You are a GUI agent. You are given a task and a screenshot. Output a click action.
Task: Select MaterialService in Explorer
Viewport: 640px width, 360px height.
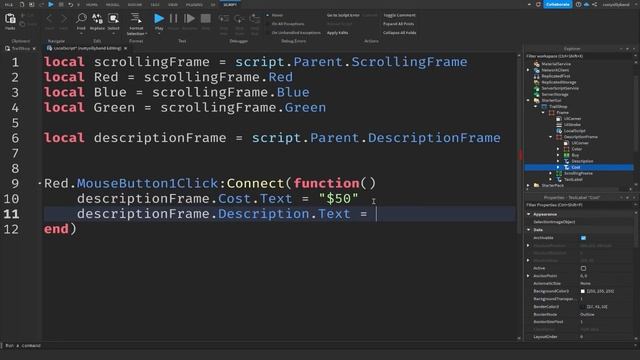coord(556,64)
